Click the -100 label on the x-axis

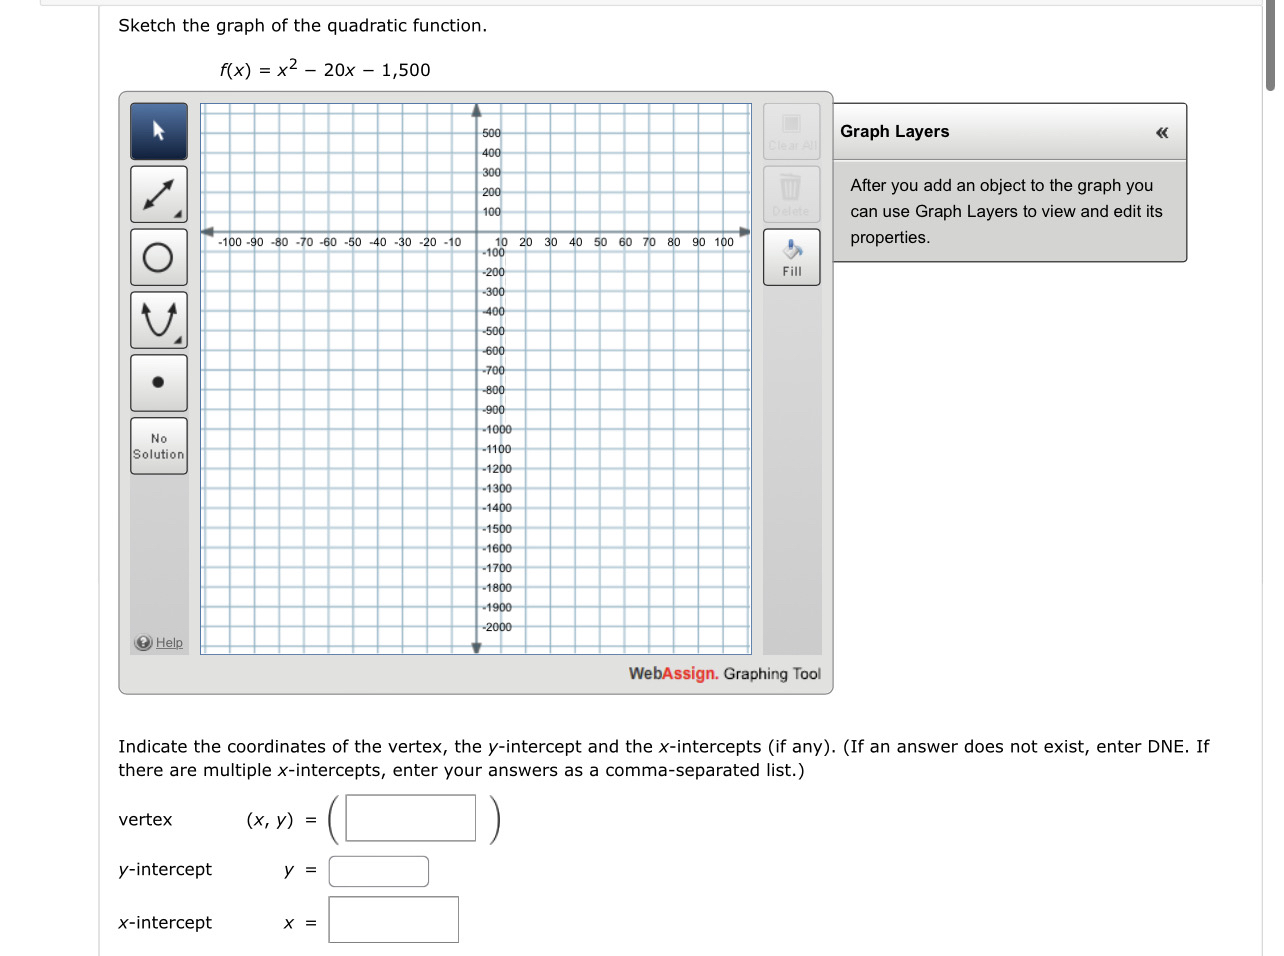pos(230,242)
